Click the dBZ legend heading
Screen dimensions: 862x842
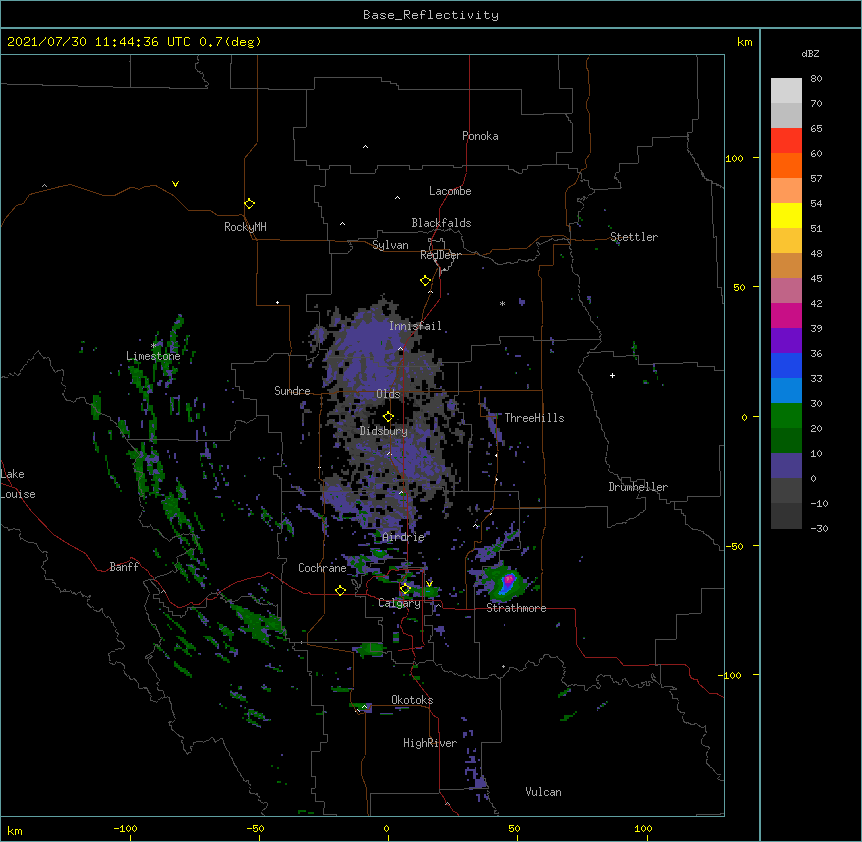tap(810, 53)
